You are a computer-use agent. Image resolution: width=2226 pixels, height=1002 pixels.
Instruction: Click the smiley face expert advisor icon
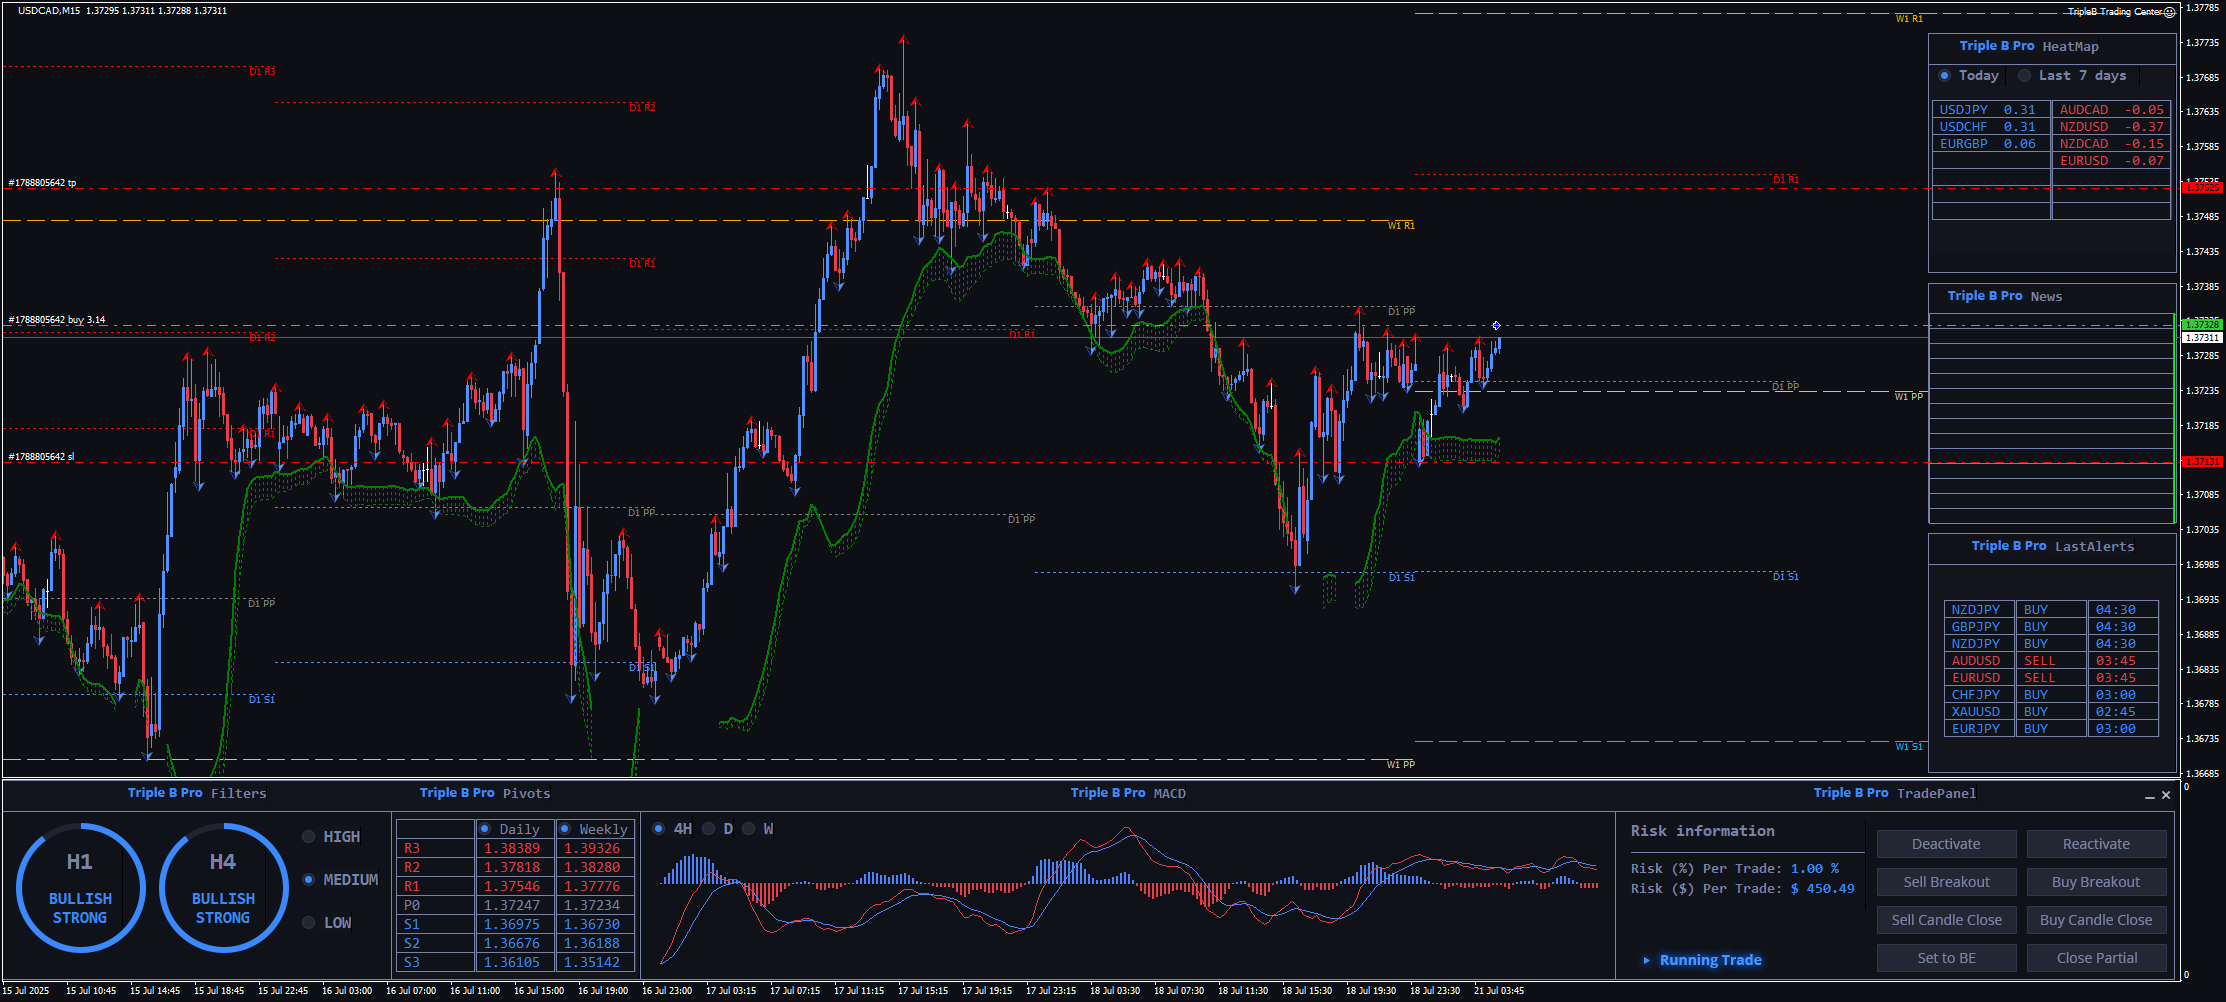pos(2169,13)
